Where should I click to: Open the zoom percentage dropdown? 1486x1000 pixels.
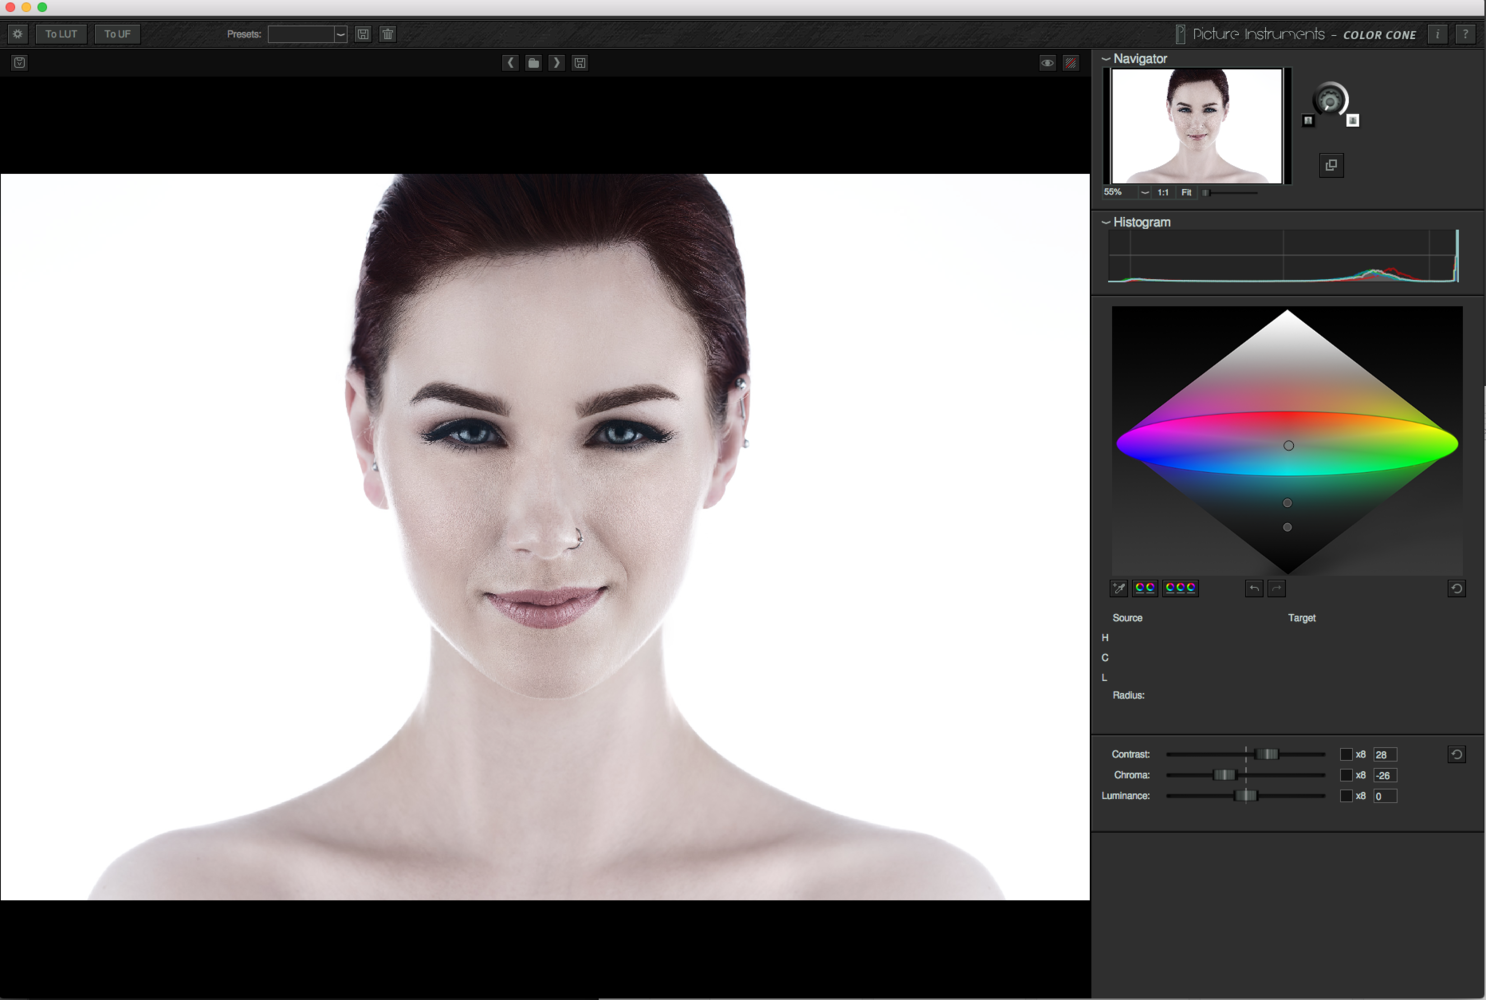pos(1144,192)
